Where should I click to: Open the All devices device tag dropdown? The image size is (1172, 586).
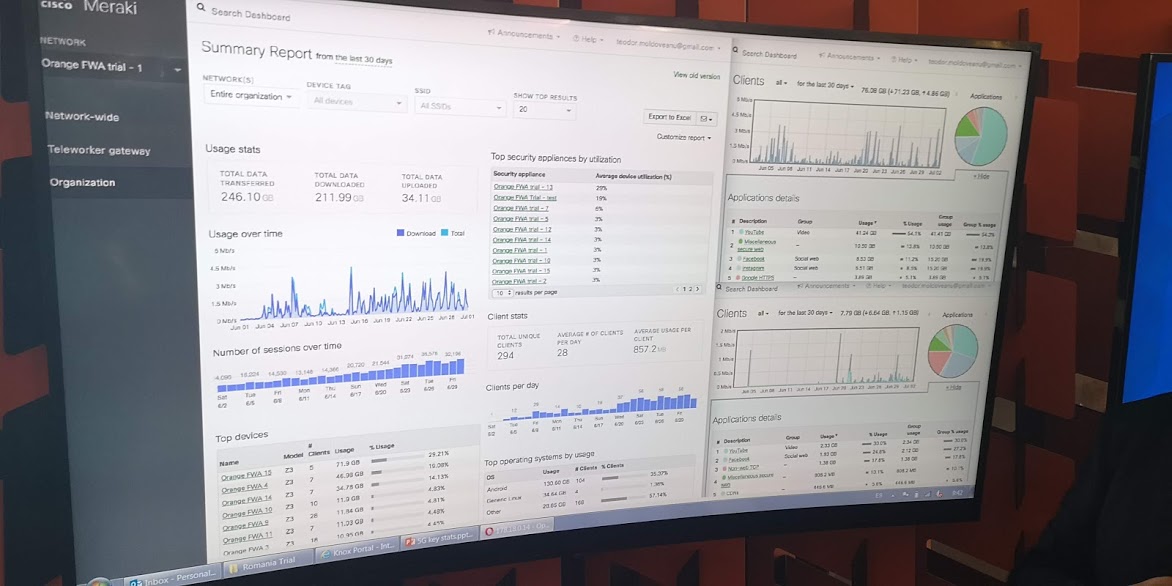357,102
